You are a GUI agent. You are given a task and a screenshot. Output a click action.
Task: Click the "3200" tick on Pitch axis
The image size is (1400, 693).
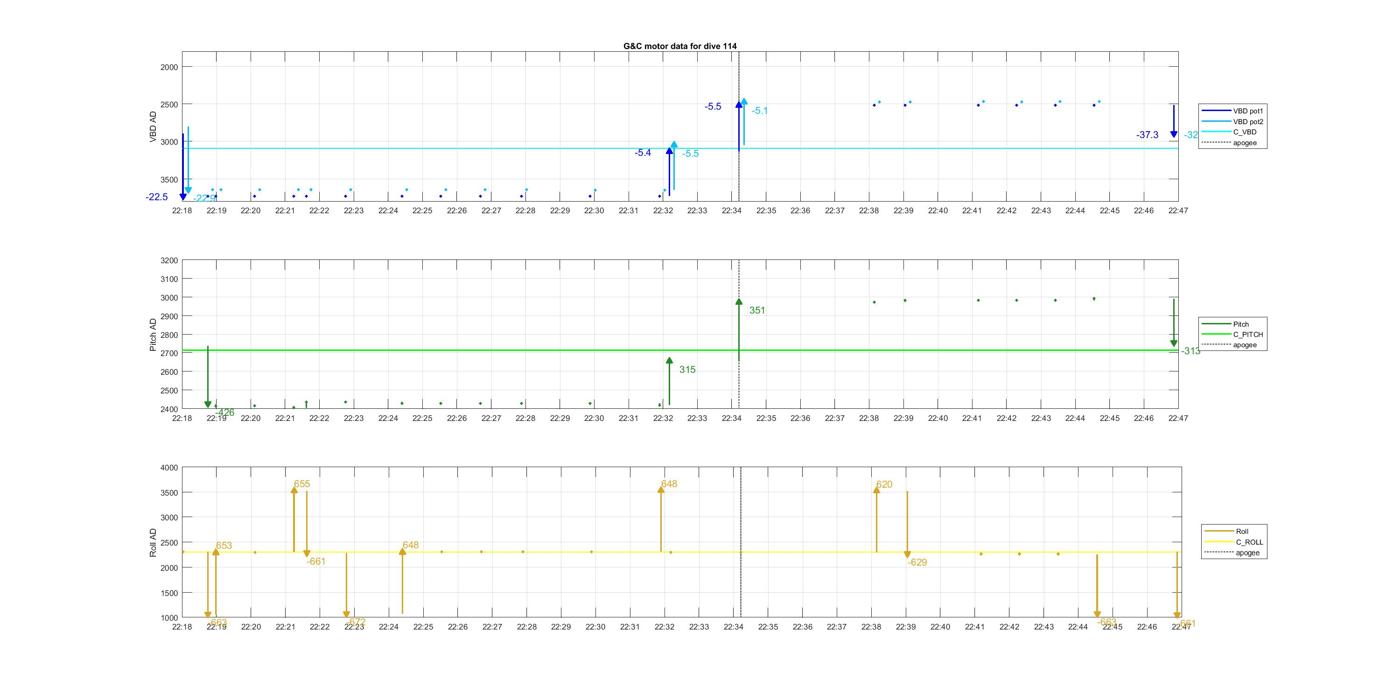coord(168,260)
